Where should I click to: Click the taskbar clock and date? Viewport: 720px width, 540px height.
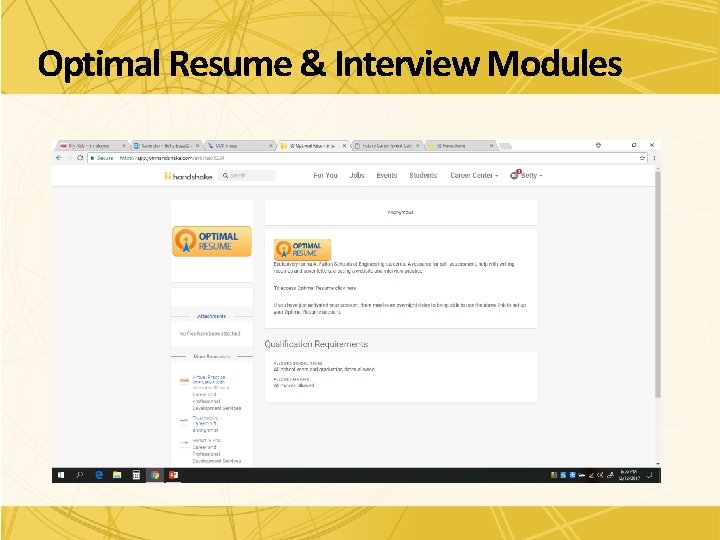click(629, 475)
